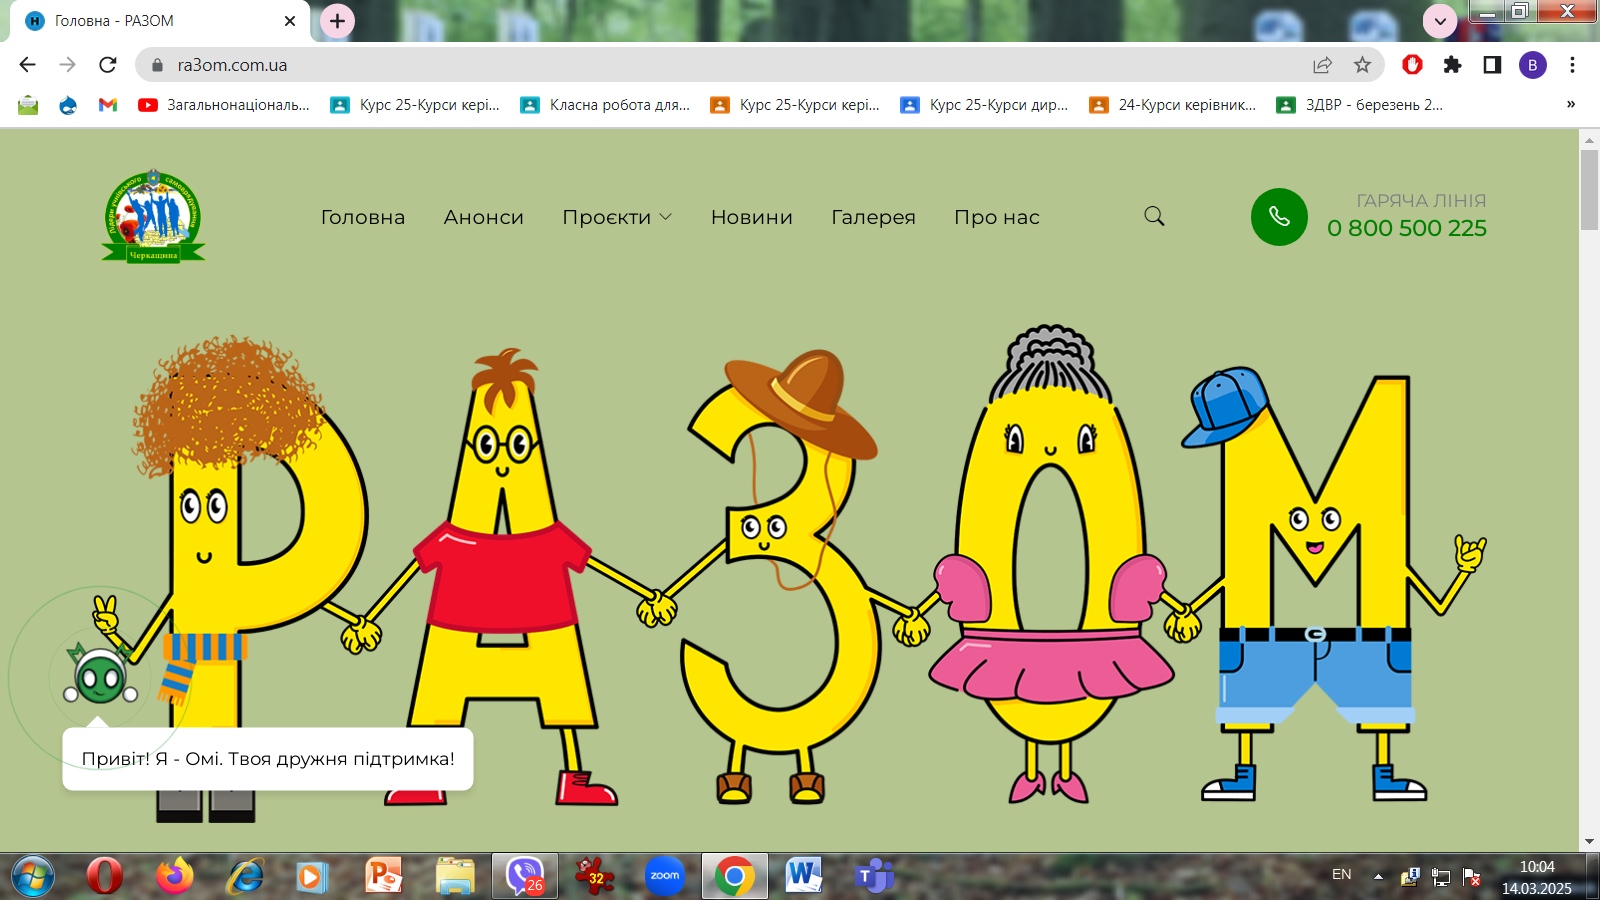1600x900 pixels.
Task: Click the green hotline phone icon
Action: (x=1279, y=216)
